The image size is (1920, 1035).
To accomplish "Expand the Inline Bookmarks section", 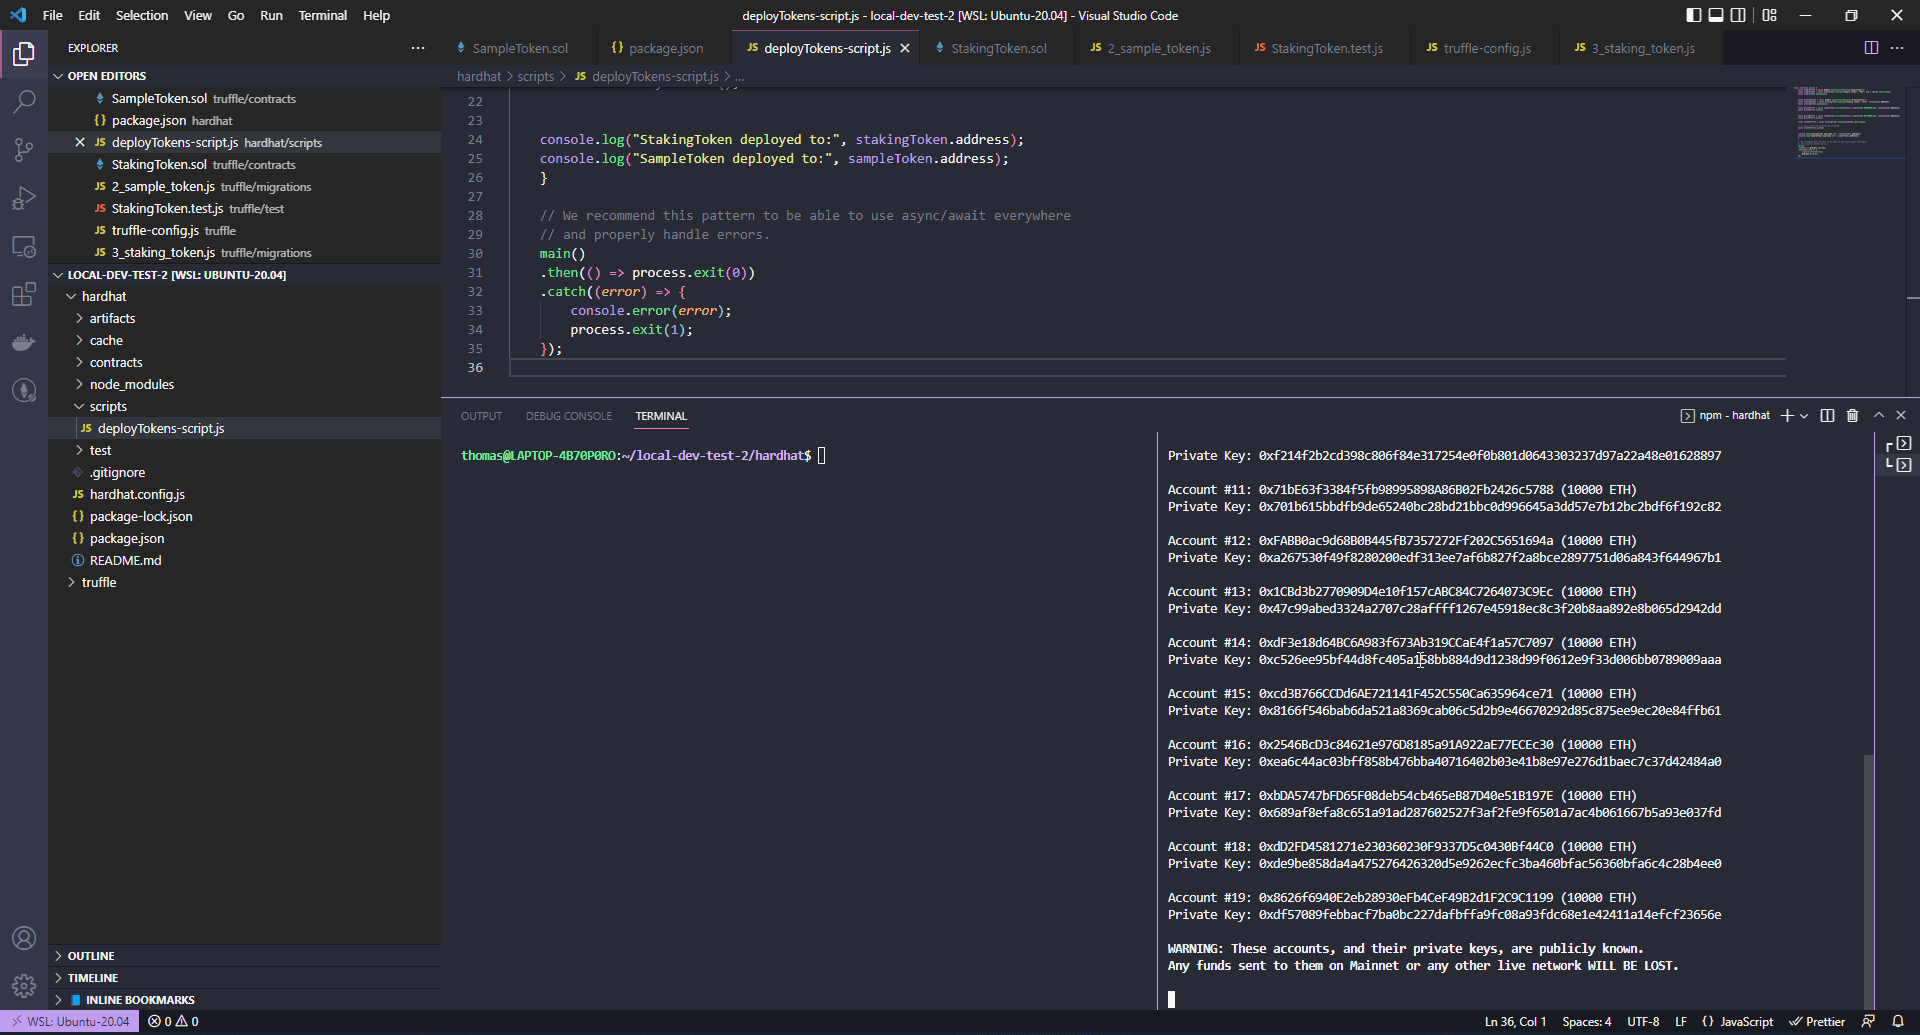I will (245, 1000).
